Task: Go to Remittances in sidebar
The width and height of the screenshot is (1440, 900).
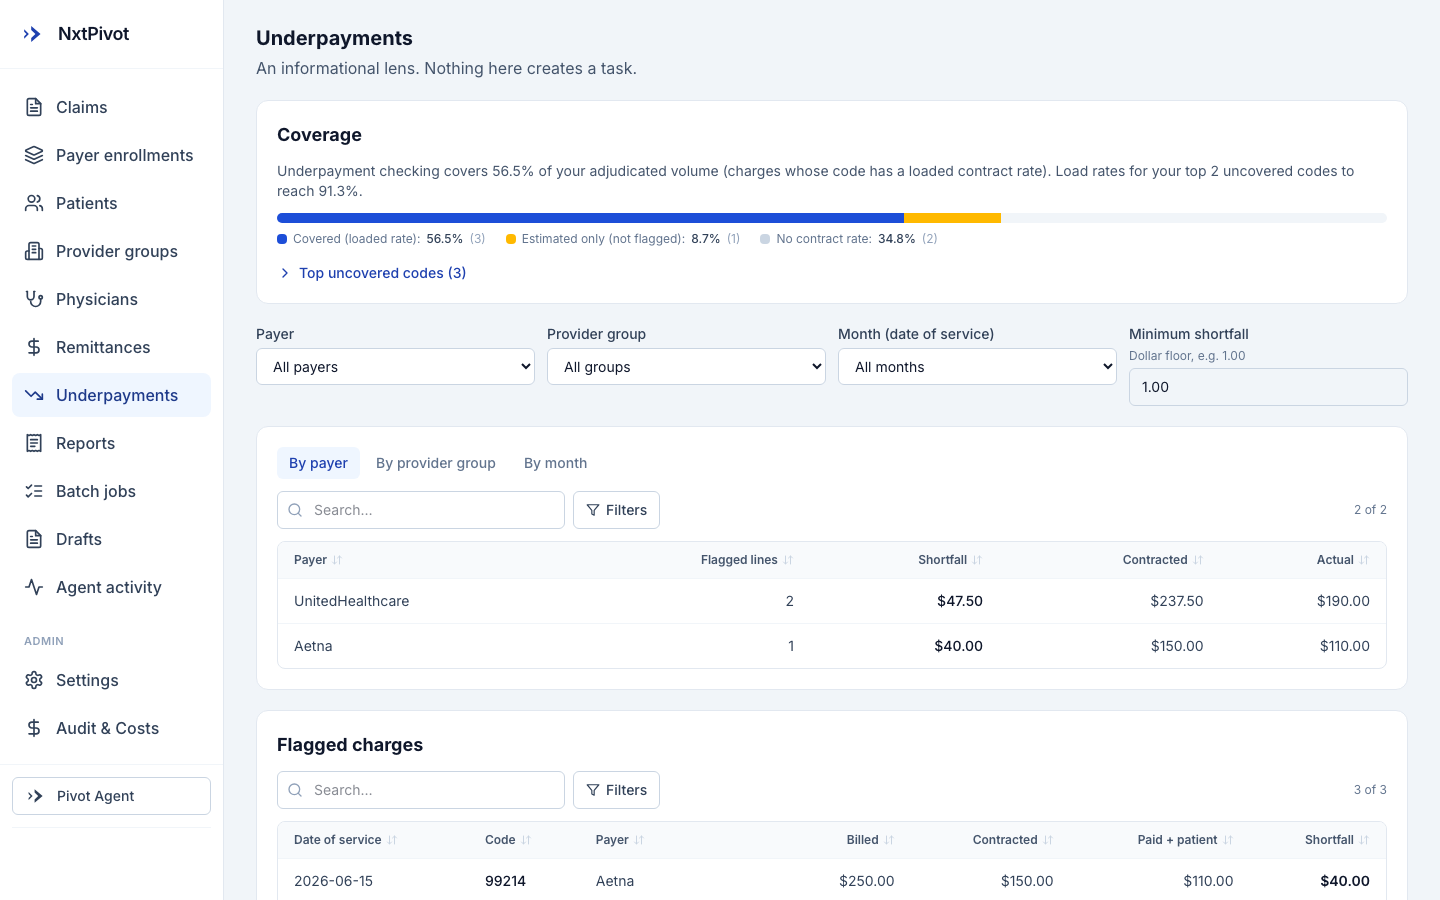Action: [x=111, y=347]
